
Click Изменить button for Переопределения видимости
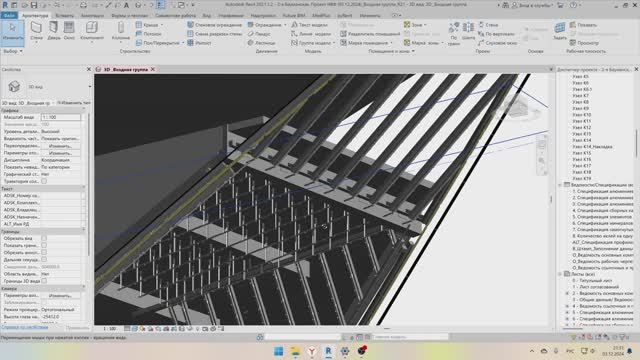coord(60,146)
